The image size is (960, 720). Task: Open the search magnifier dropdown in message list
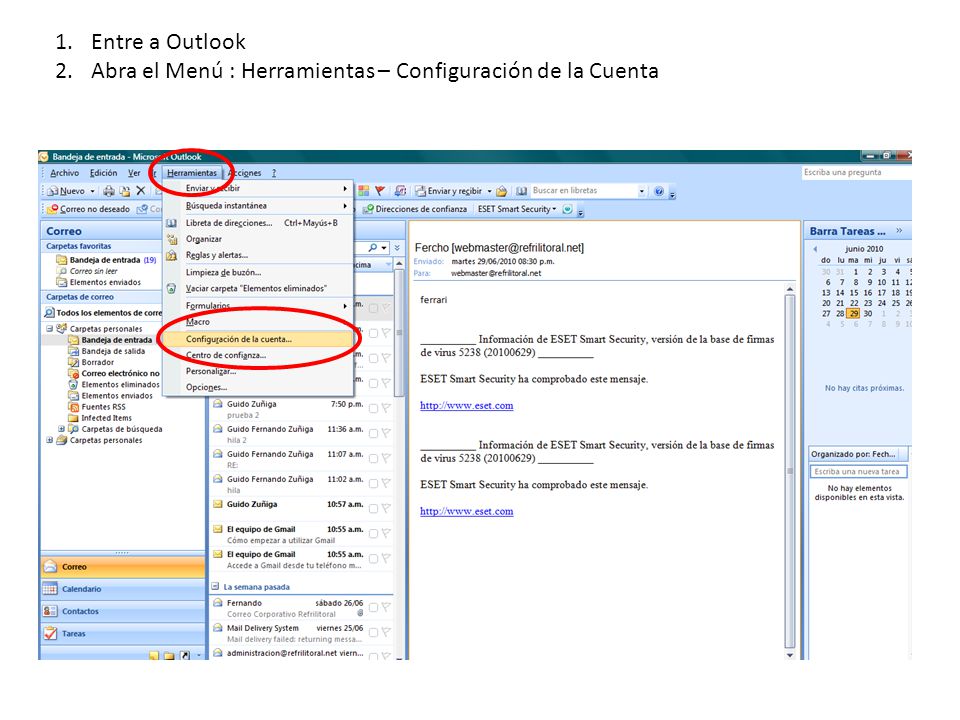tap(384, 248)
